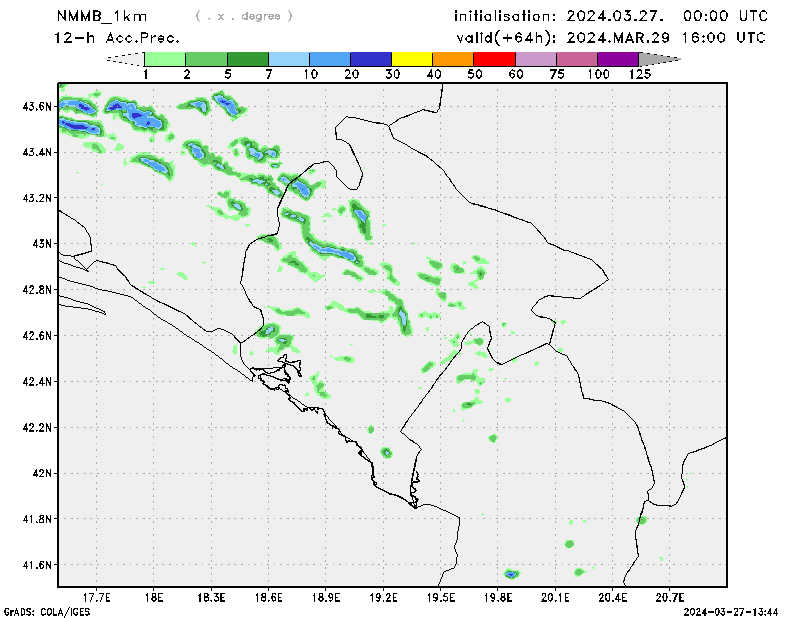Click the 42.4N latitude label
The height and width of the screenshot is (618, 800).
click(37, 382)
